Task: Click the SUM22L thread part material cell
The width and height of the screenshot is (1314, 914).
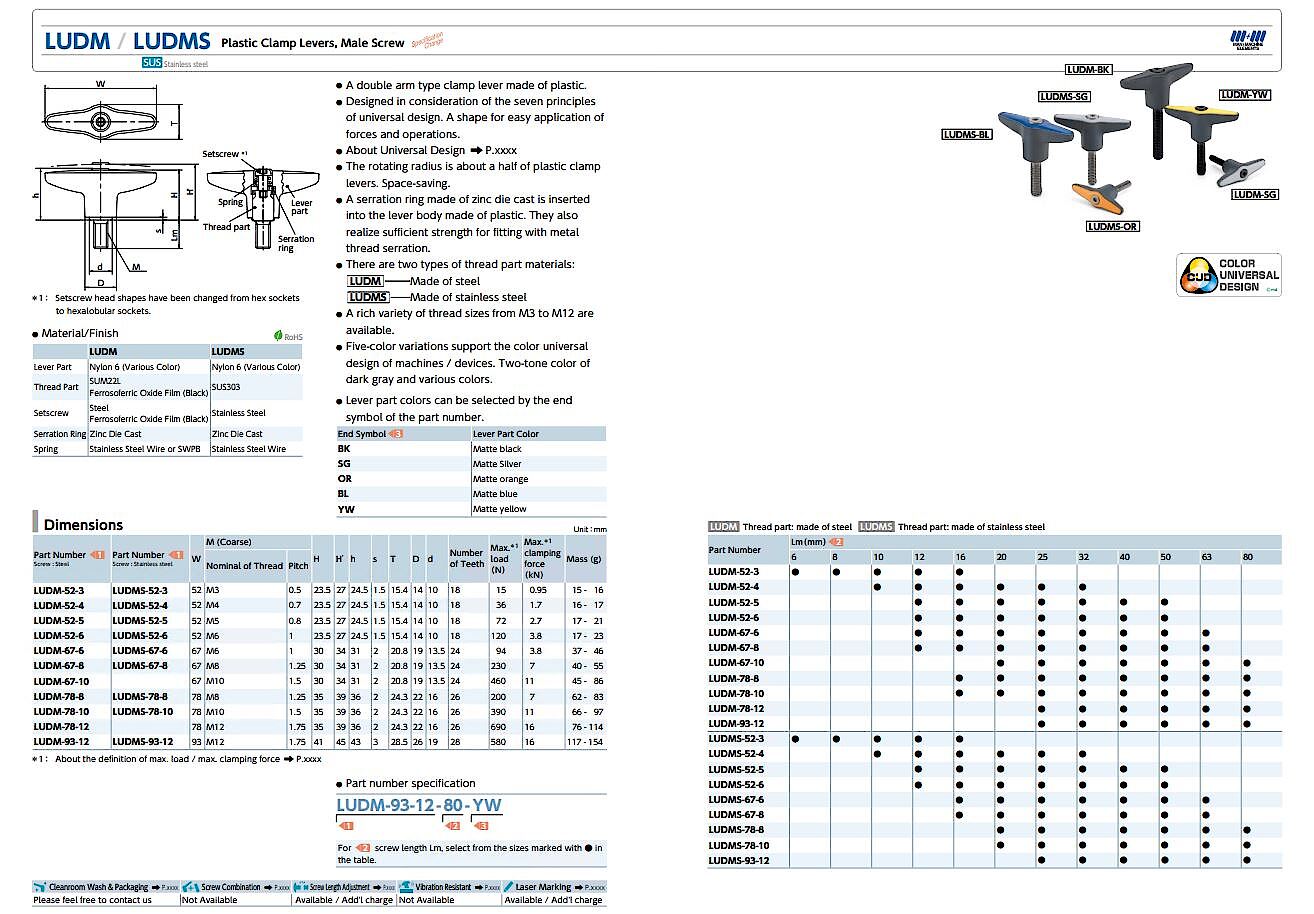Action: [x=148, y=386]
